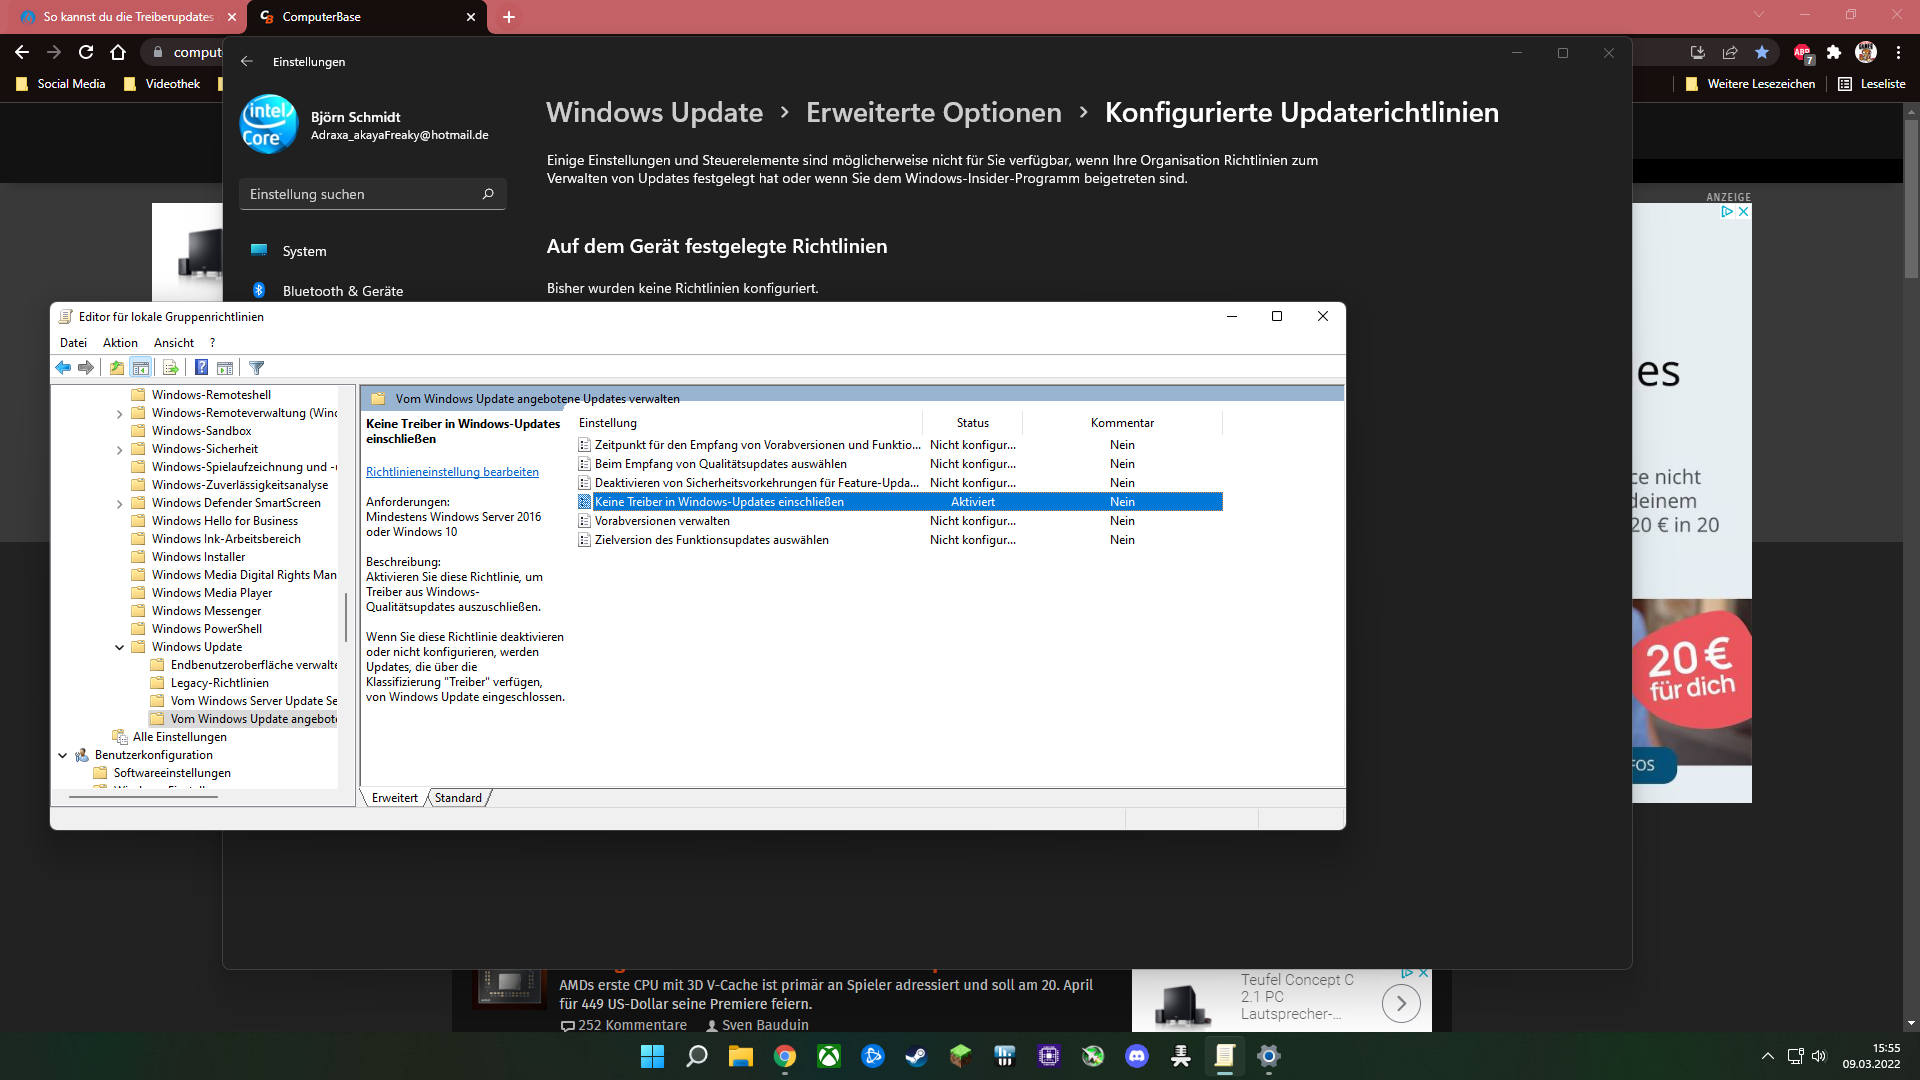
Task: Click Erweiterte Optionen breadcrumb
Action: (934, 112)
